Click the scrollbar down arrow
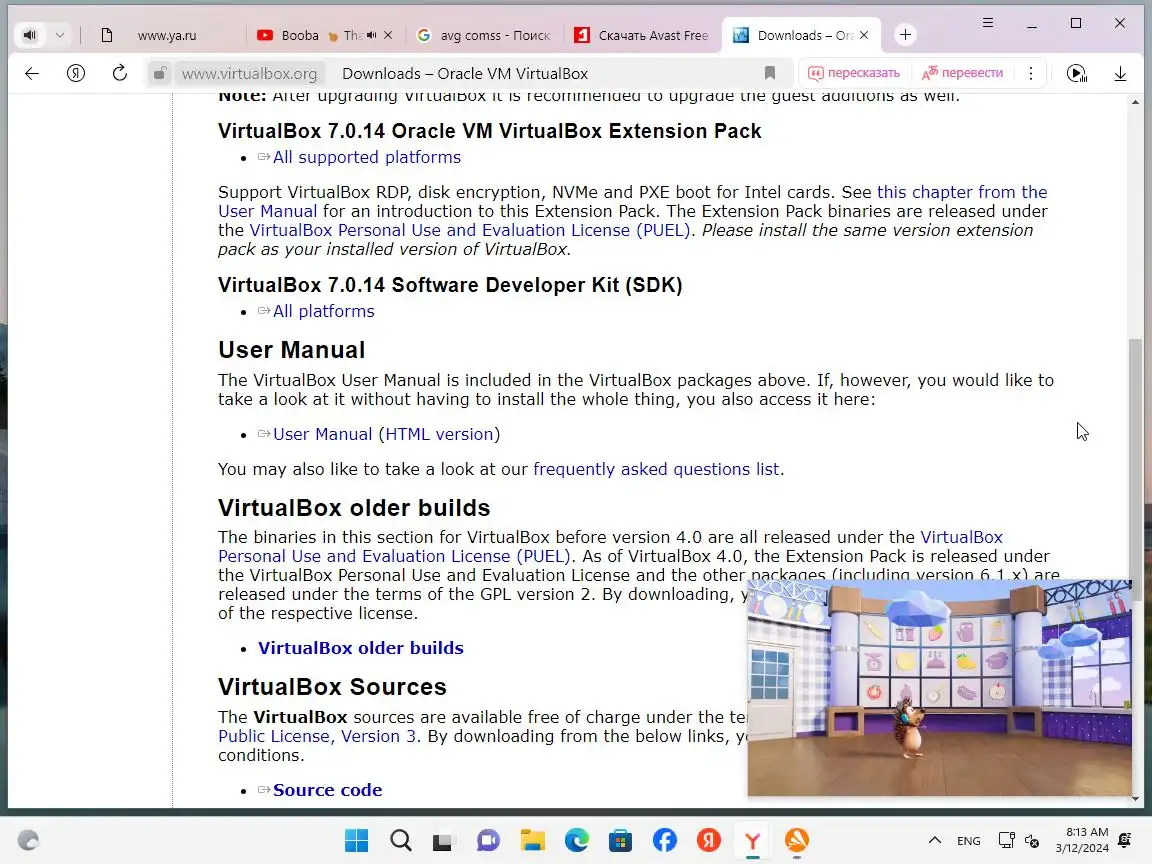Viewport: 1152px width, 864px height. tap(1135, 799)
